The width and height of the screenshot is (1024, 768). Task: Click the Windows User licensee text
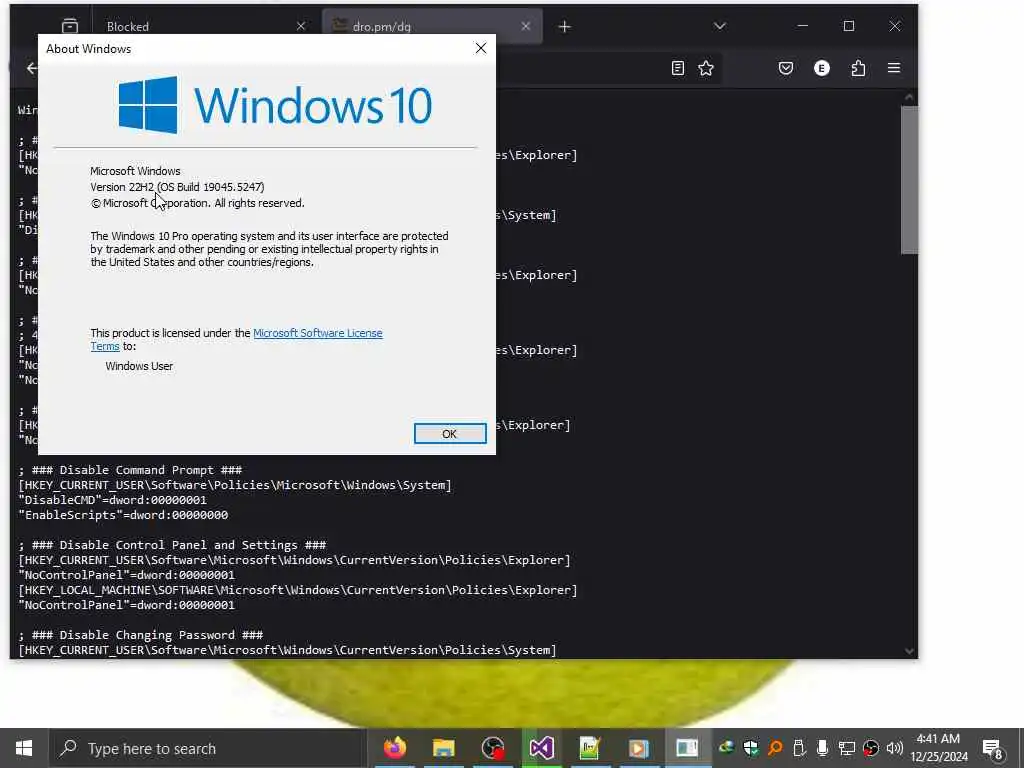(x=139, y=366)
